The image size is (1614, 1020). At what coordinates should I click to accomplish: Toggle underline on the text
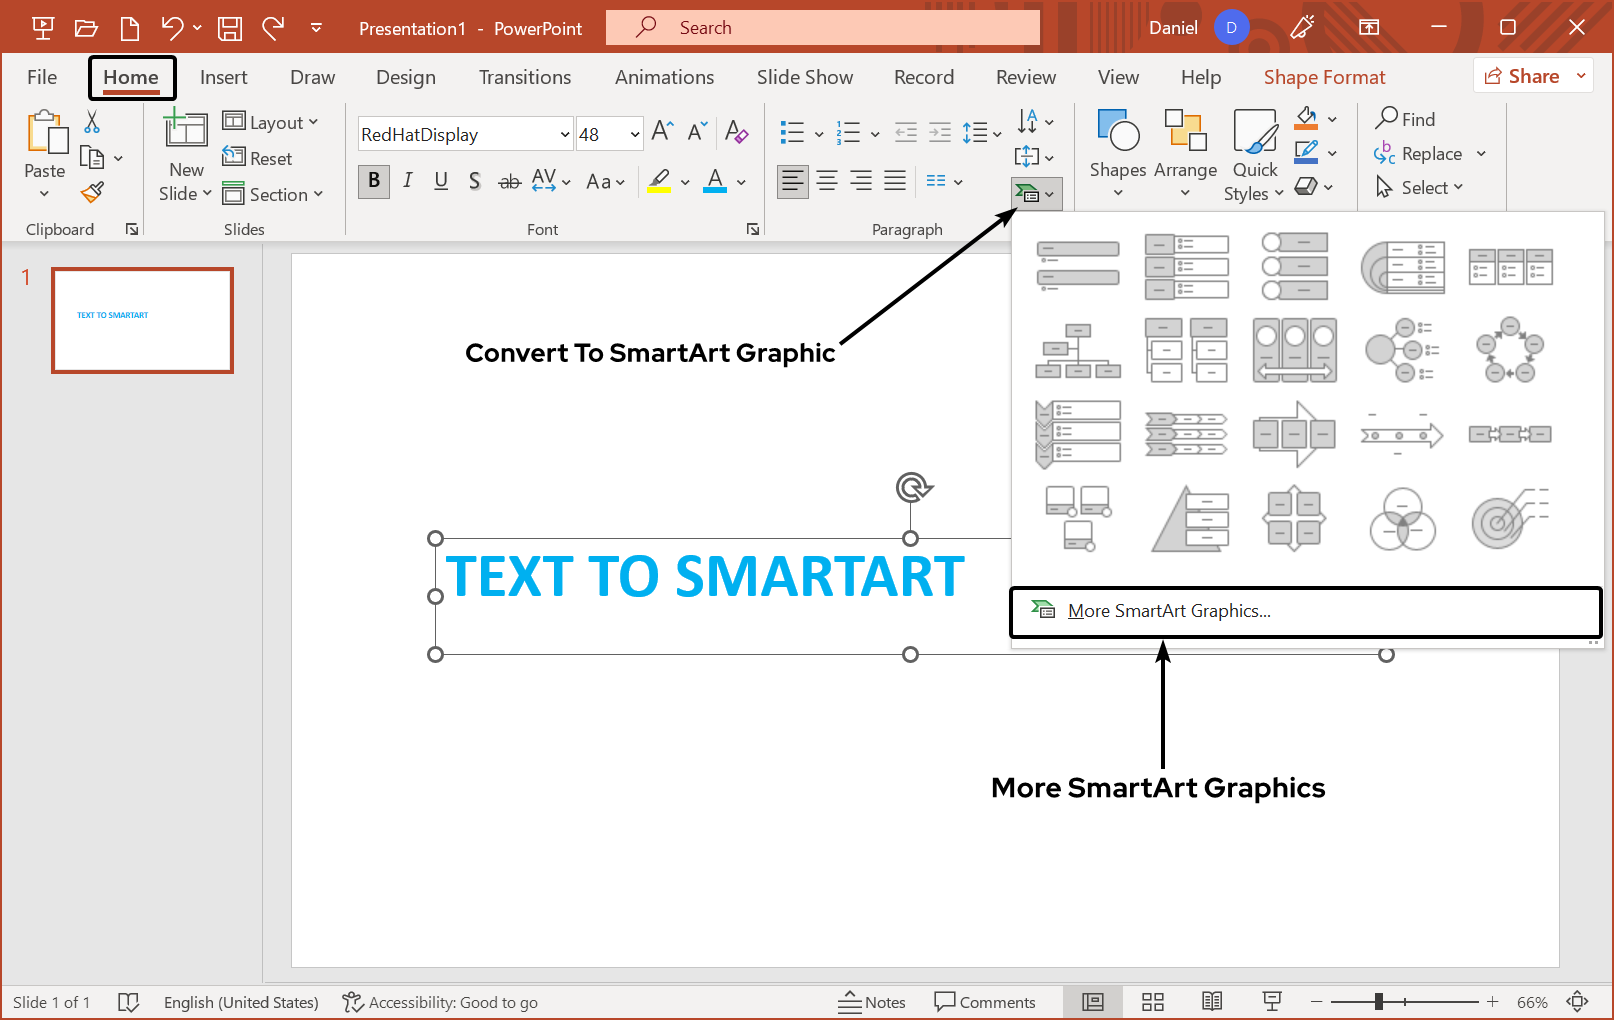tap(441, 181)
